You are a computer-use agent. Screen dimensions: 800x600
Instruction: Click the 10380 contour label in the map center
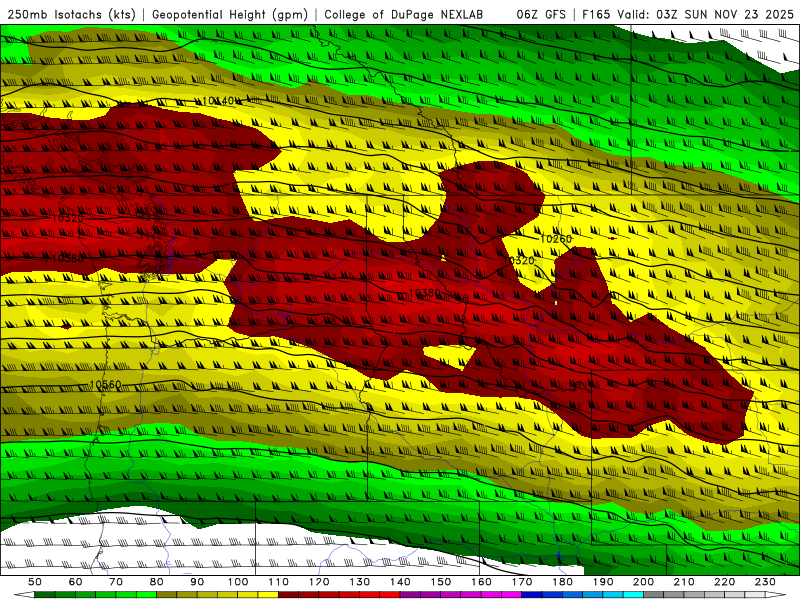pos(424,293)
